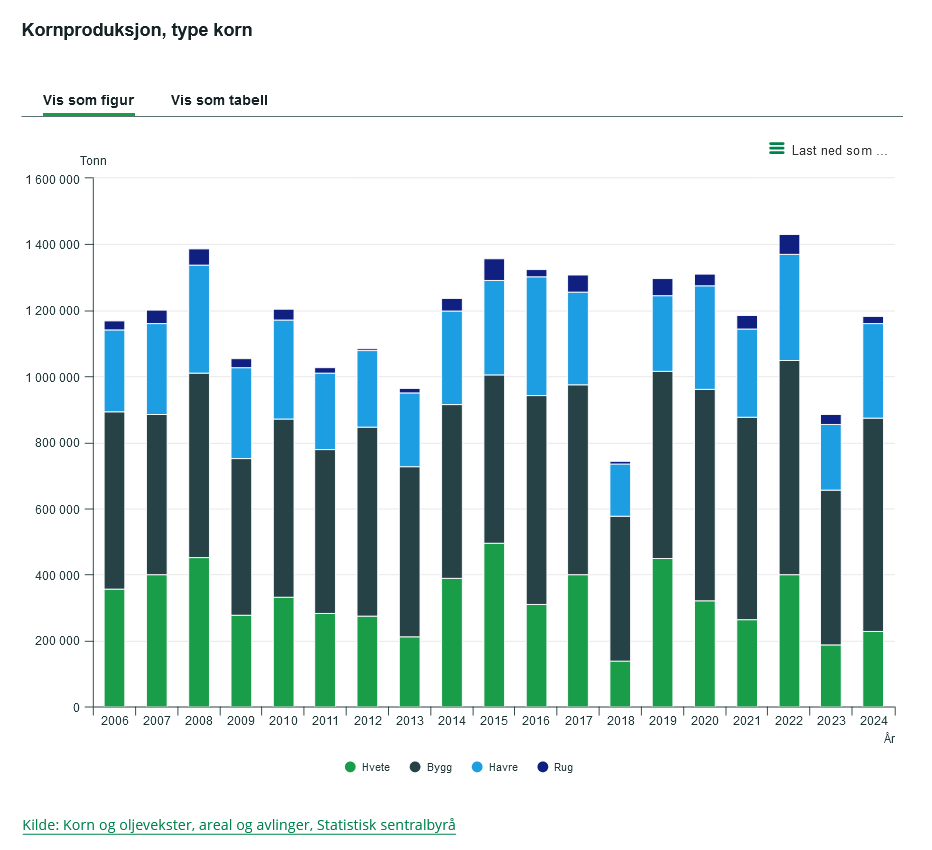Hide the Bygg series legend label
The height and width of the screenshot is (850, 932).
pos(439,767)
